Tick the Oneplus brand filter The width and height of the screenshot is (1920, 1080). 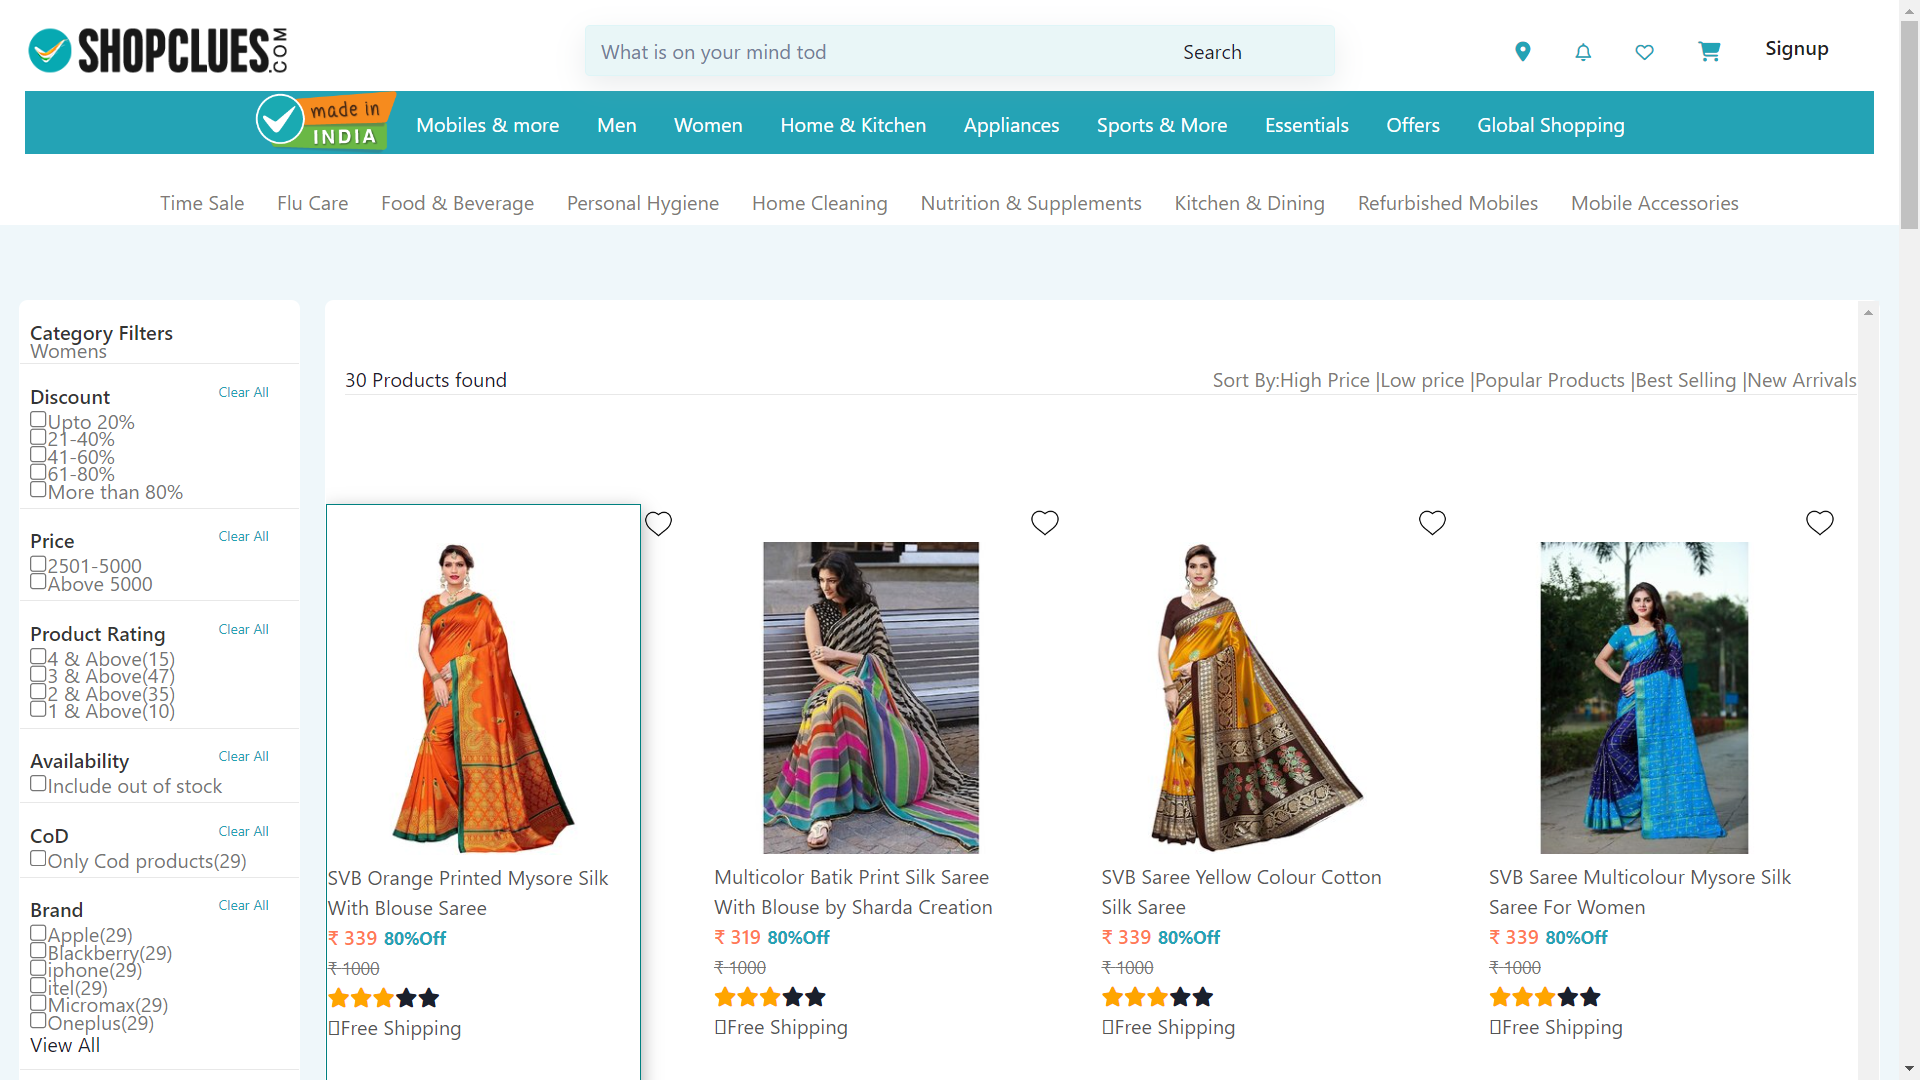38,1021
